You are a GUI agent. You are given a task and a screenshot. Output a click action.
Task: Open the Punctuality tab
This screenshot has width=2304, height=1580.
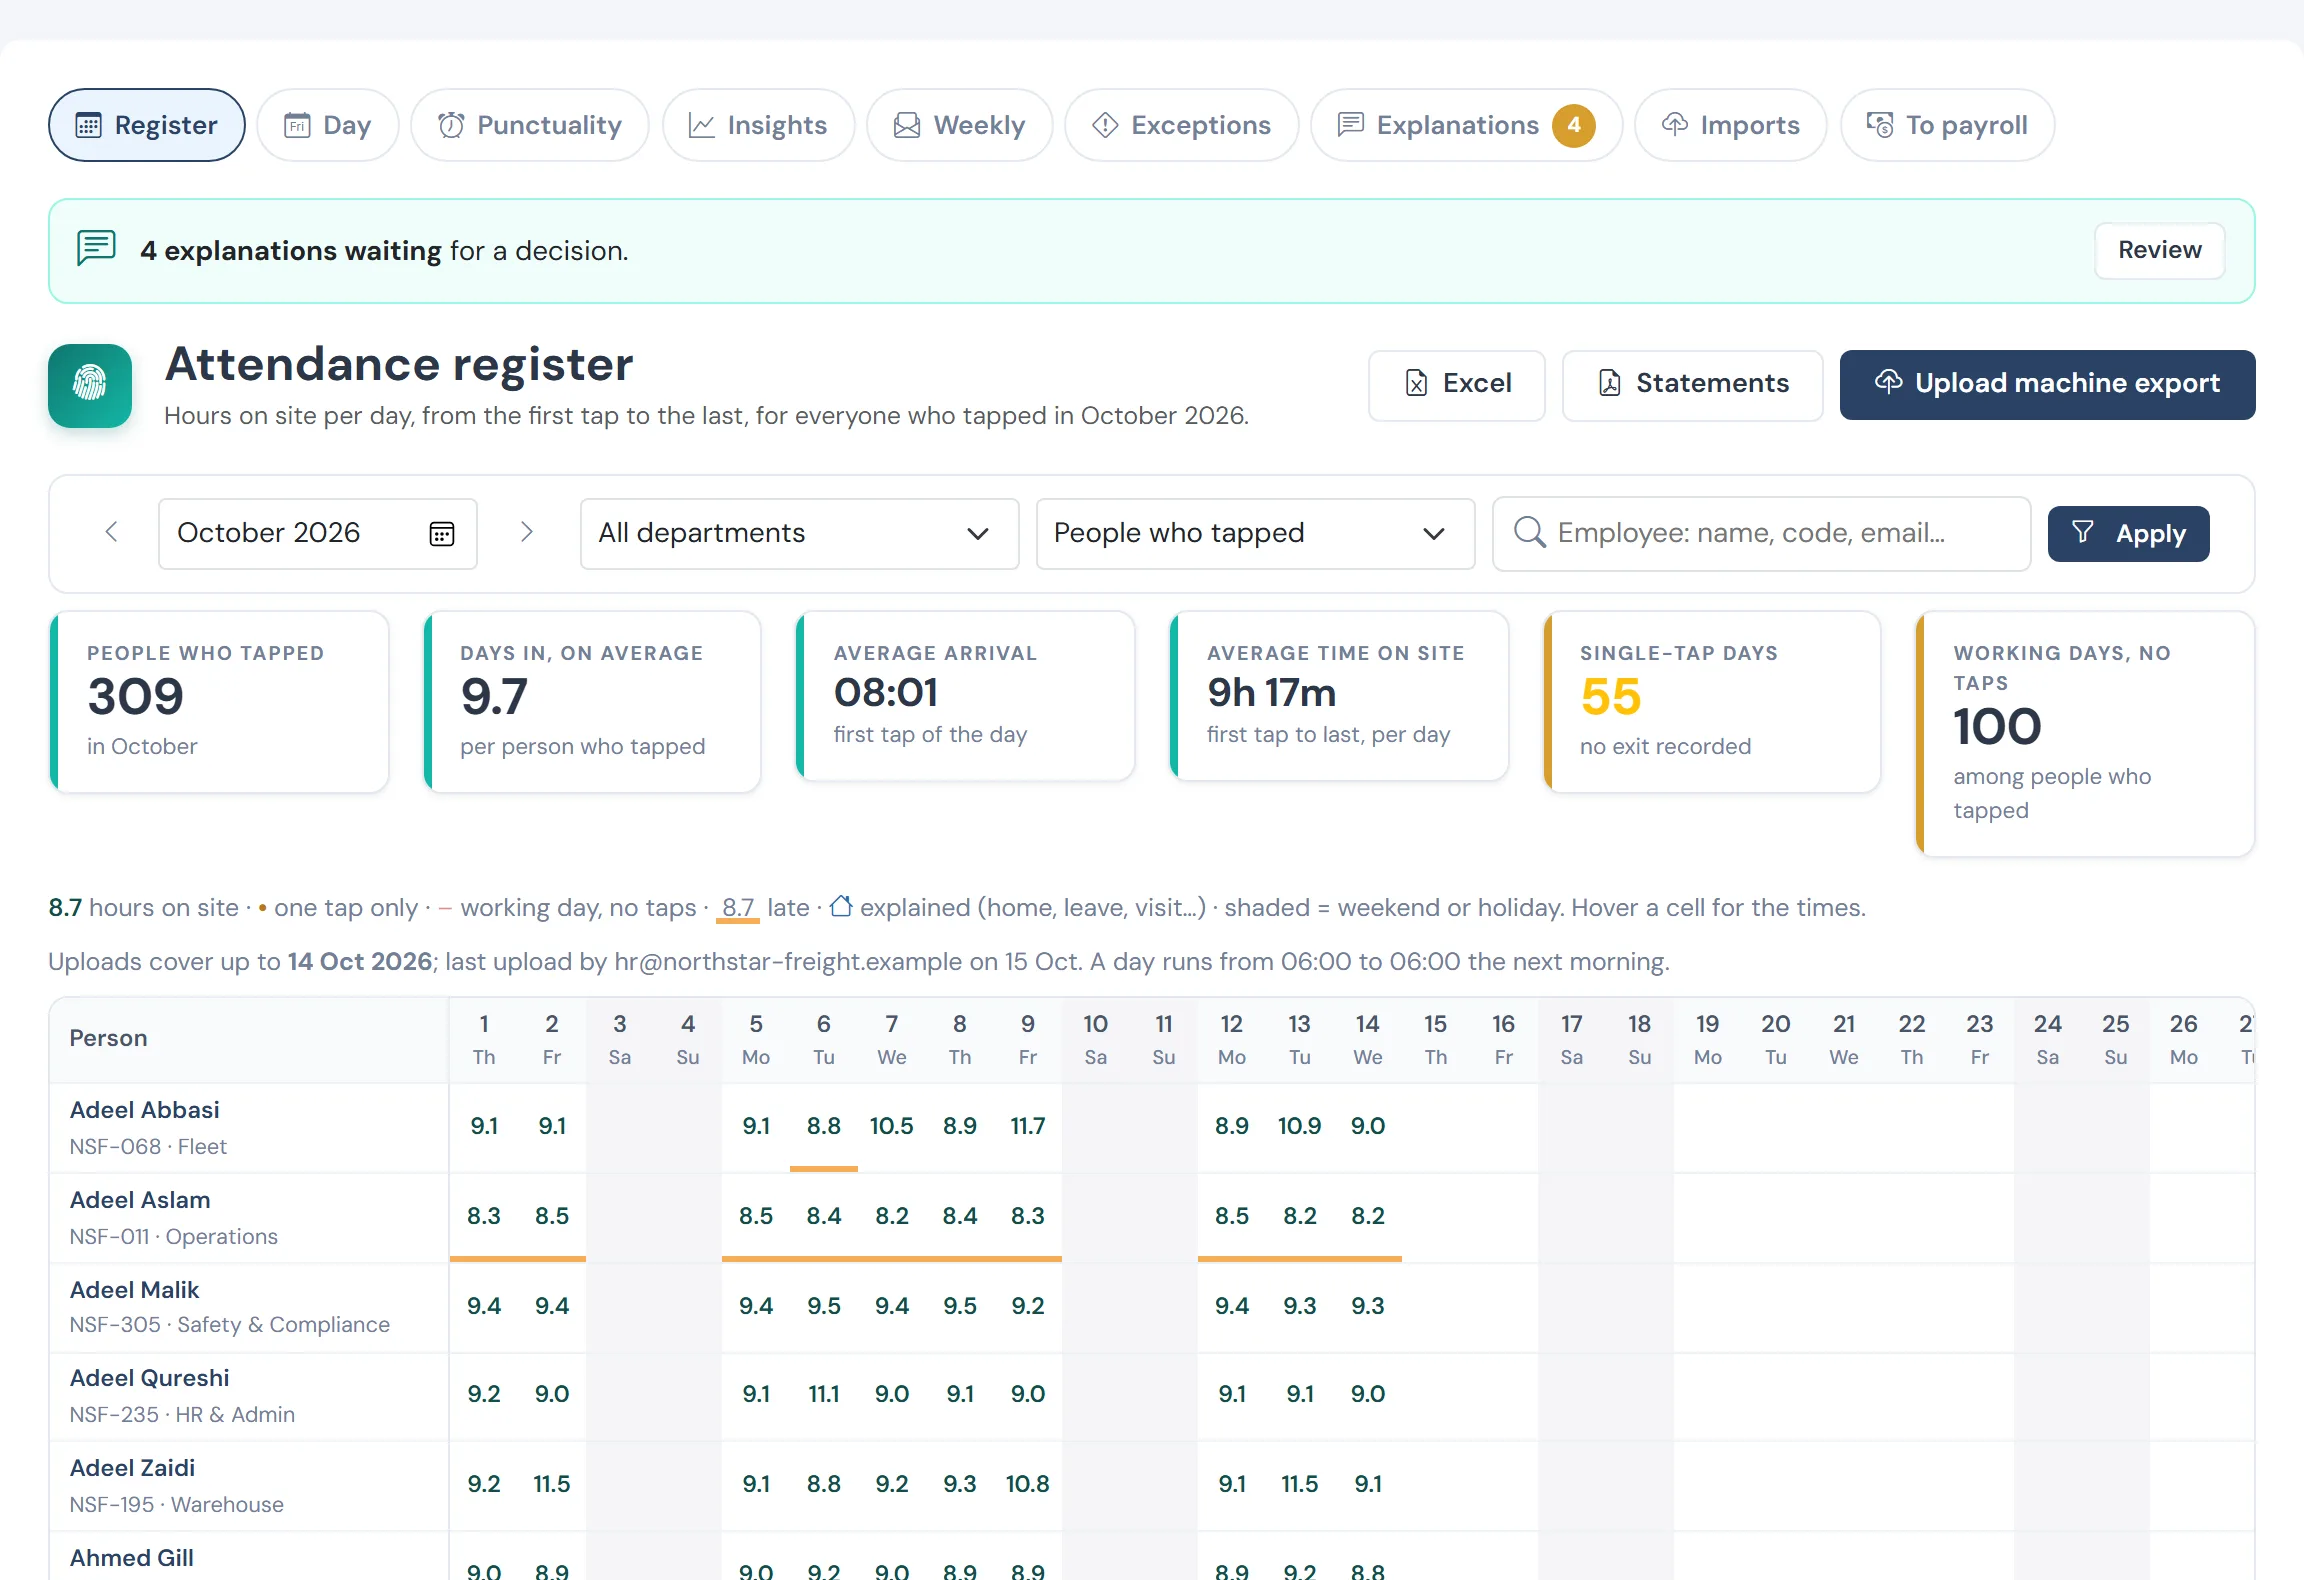(x=529, y=125)
